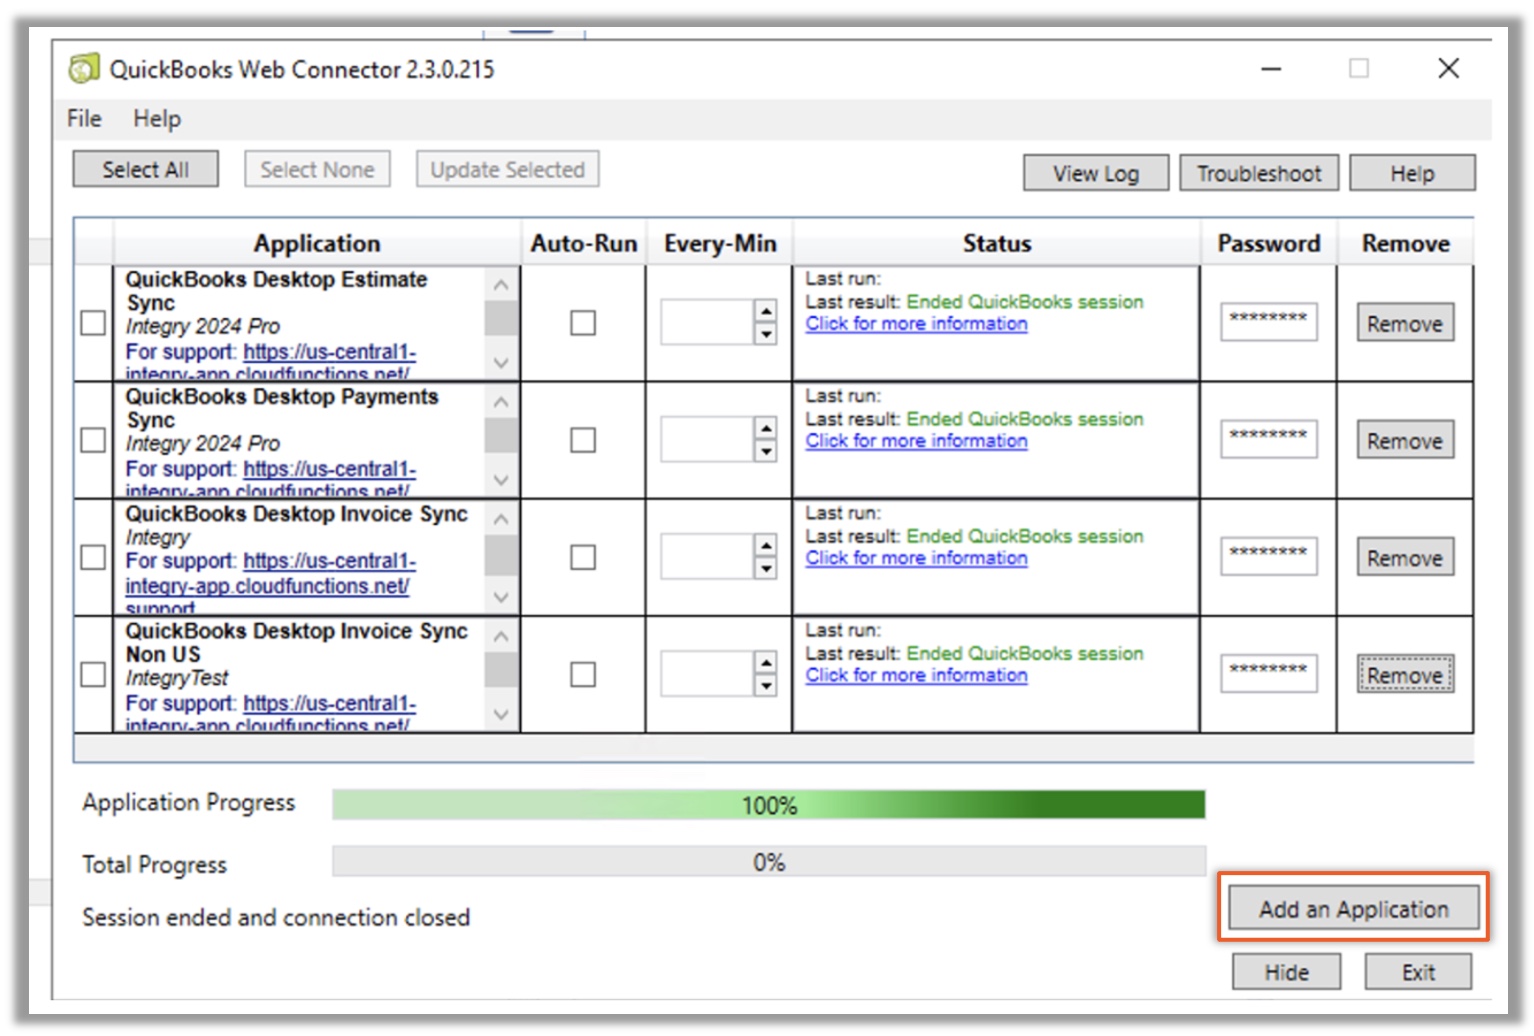This screenshot has width=1534, height=1036.
Task: Enable Auto-Run for Estimate Sync
Action: [x=583, y=323]
